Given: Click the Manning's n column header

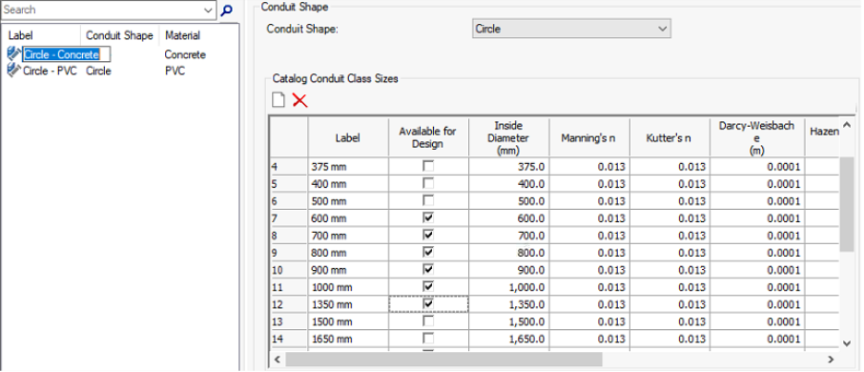Looking at the screenshot, I should click(x=588, y=138).
